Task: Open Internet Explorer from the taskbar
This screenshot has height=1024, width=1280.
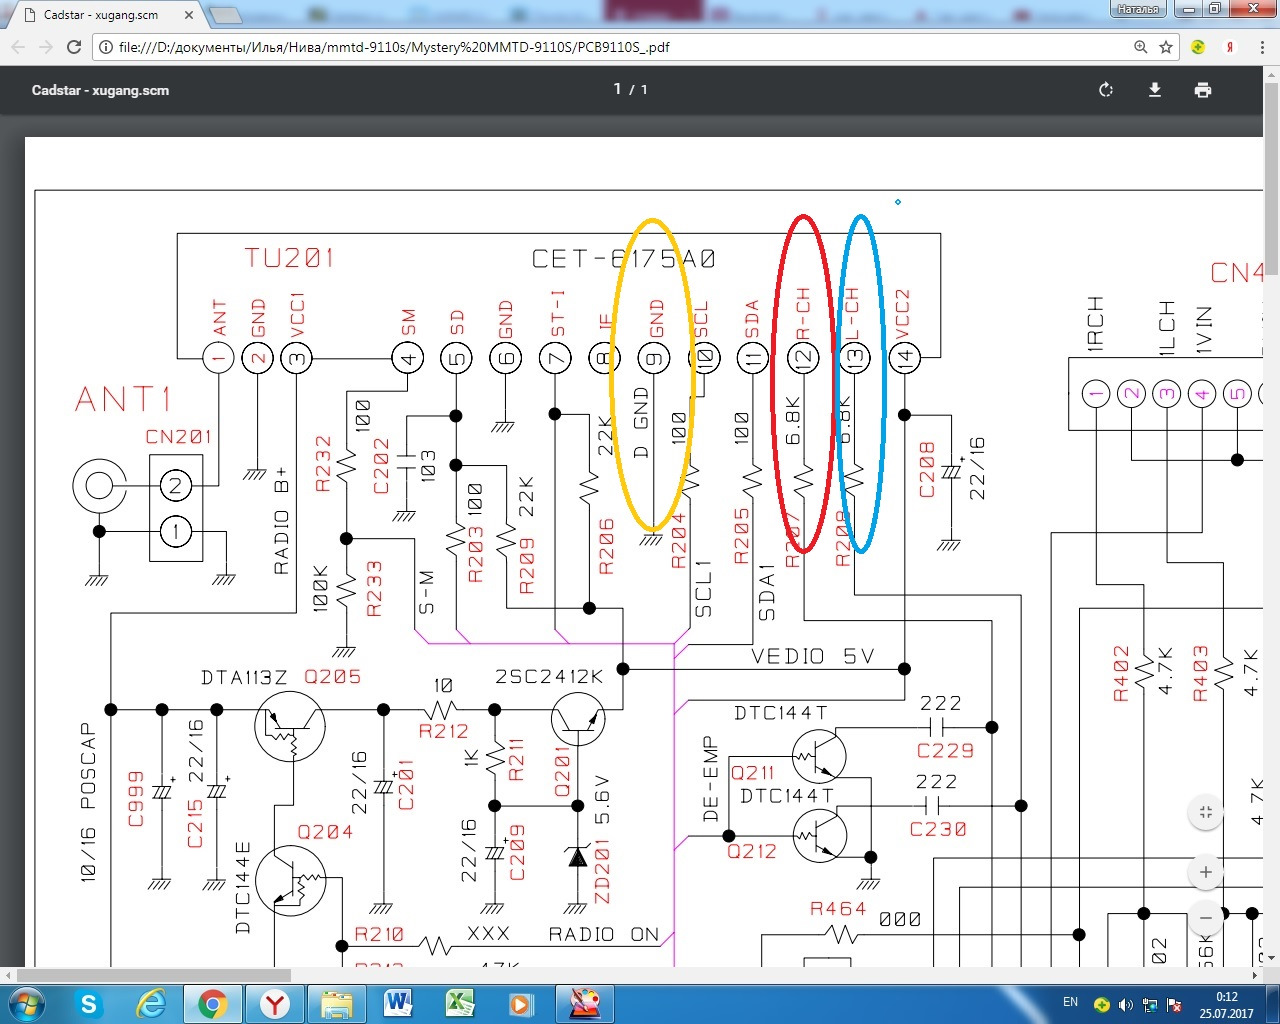Action: click(x=151, y=1004)
